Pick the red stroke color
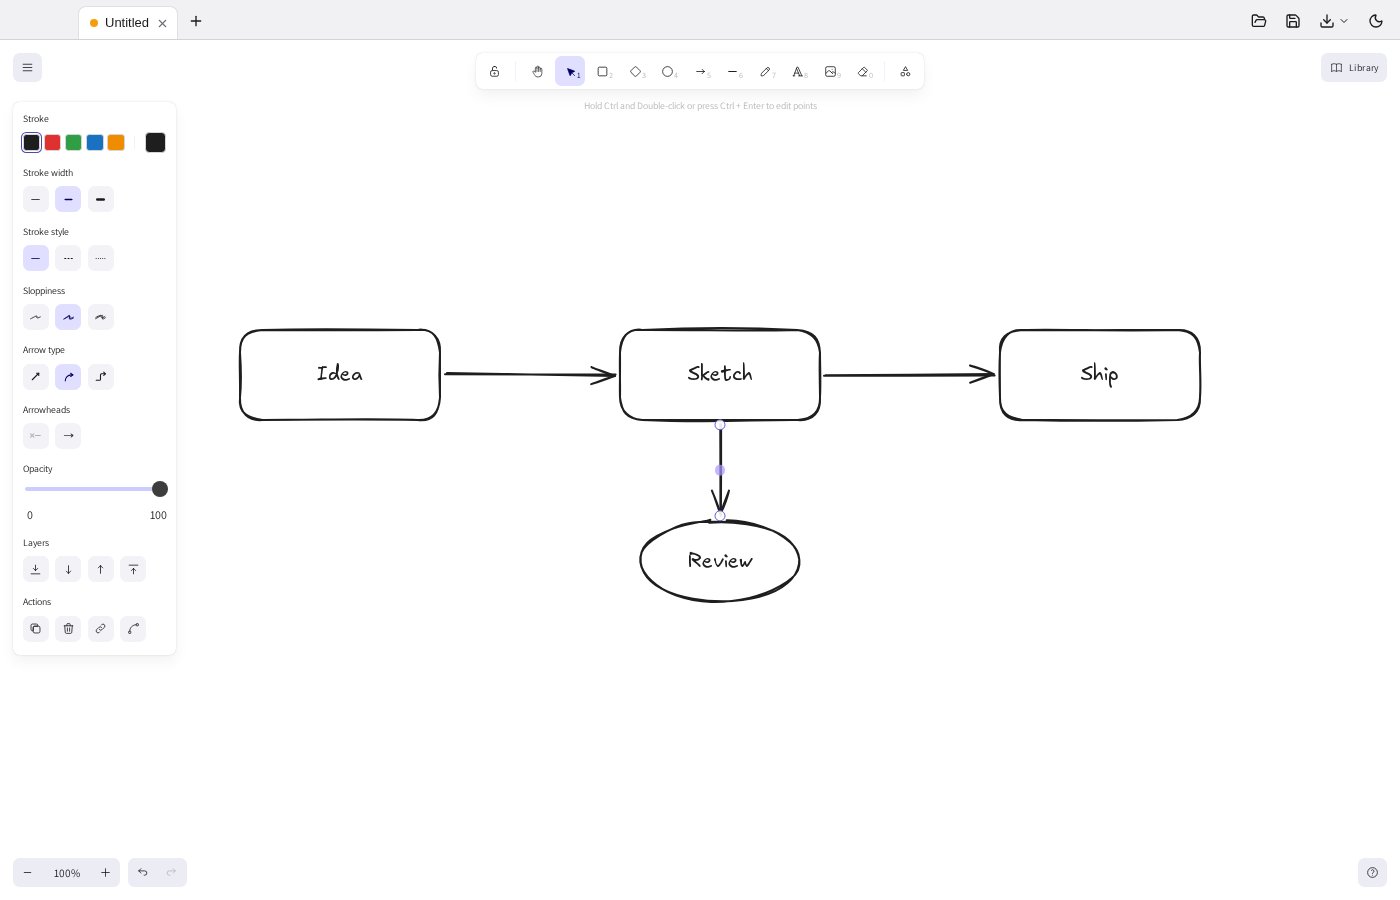 53,143
